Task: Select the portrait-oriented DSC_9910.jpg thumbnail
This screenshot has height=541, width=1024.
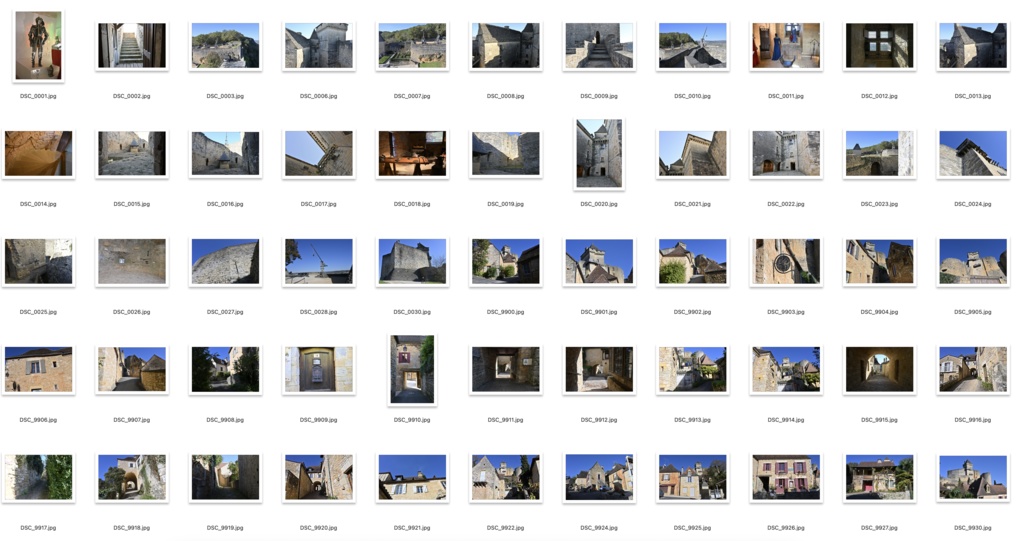Action: point(412,369)
